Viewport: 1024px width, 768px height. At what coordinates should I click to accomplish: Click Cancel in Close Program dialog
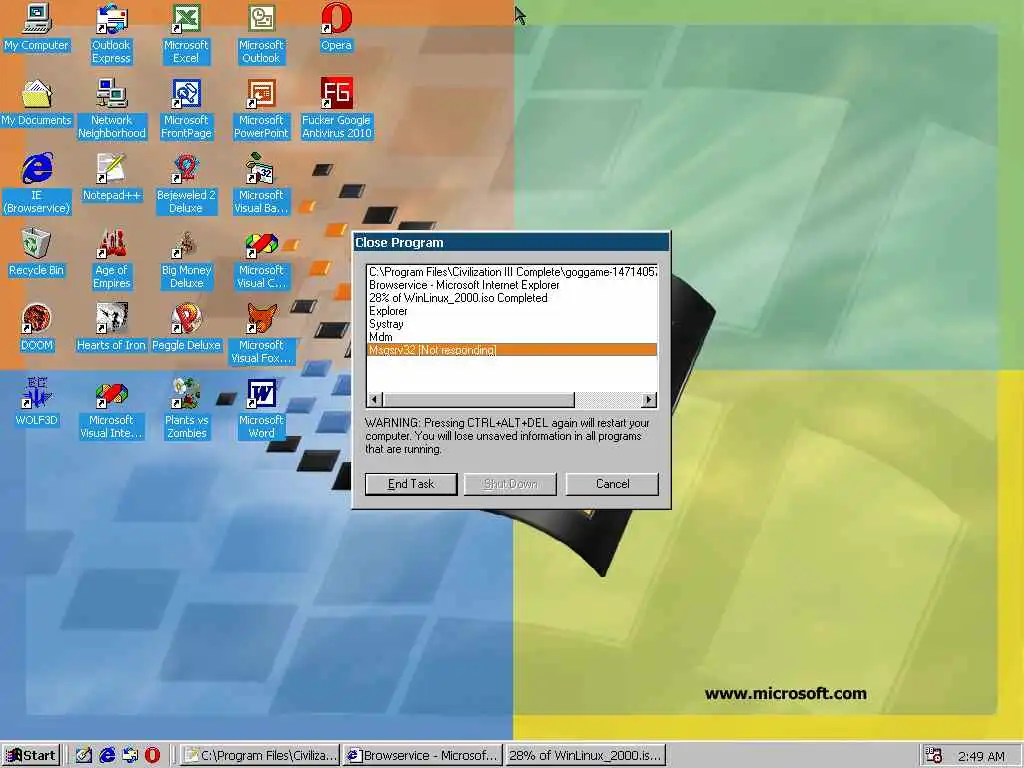pos(612,484)
